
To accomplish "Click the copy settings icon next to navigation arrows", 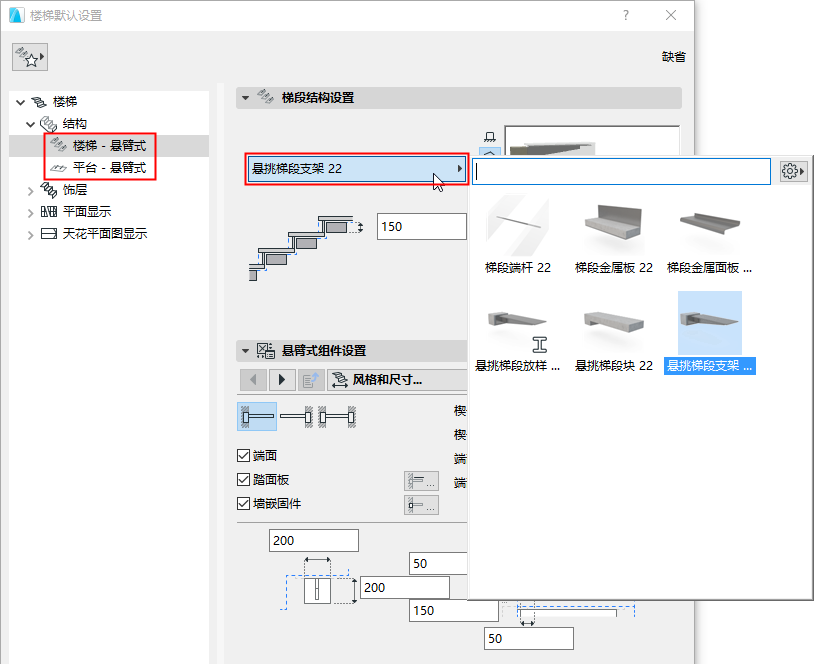I will coord(311,379).
